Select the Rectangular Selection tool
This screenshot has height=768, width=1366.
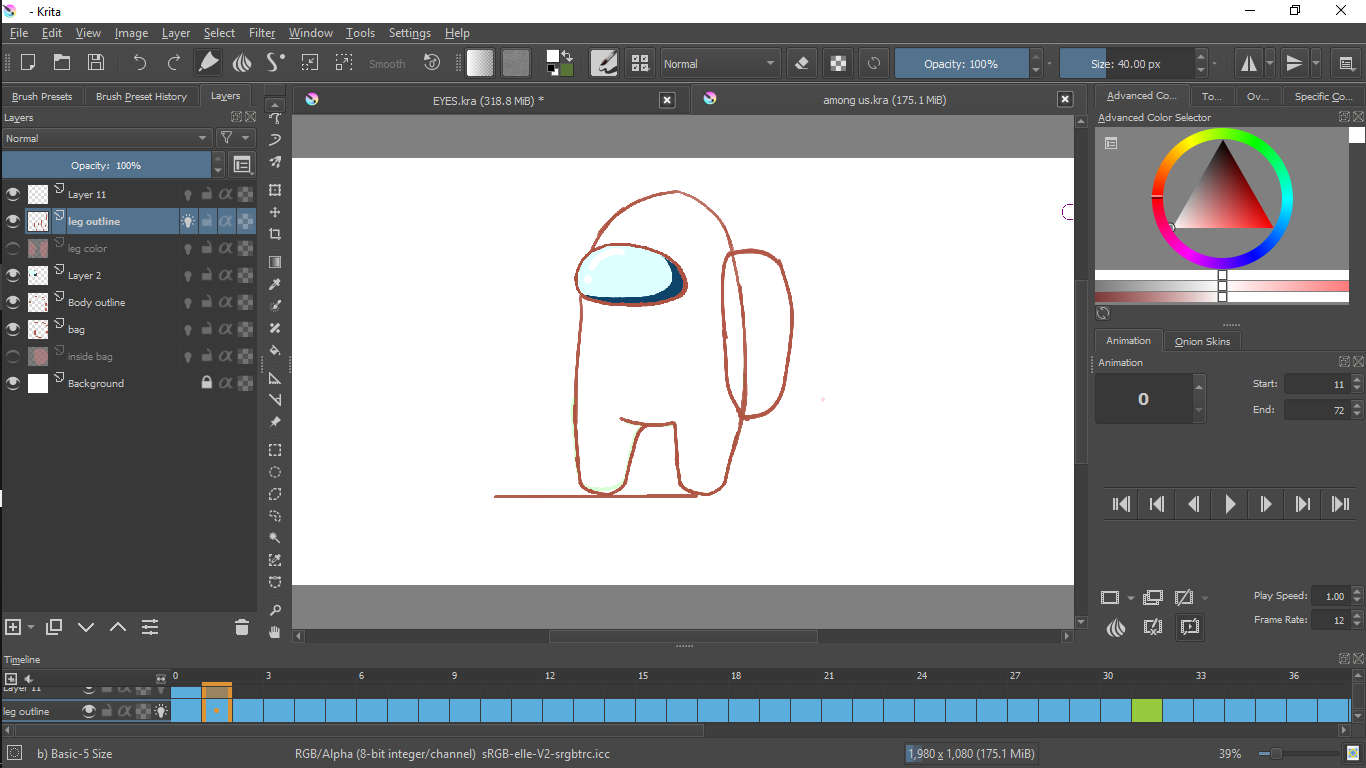[275, 450]
